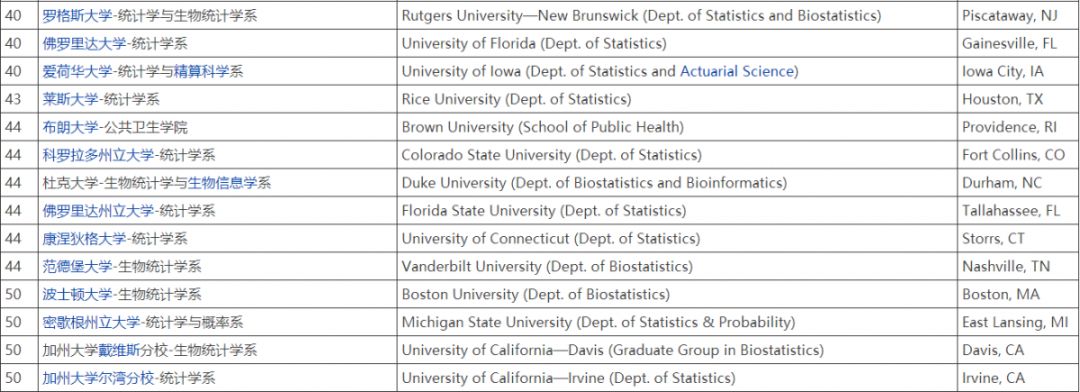
Task: Click the Actuarial Science link
Action: (736, 72)
